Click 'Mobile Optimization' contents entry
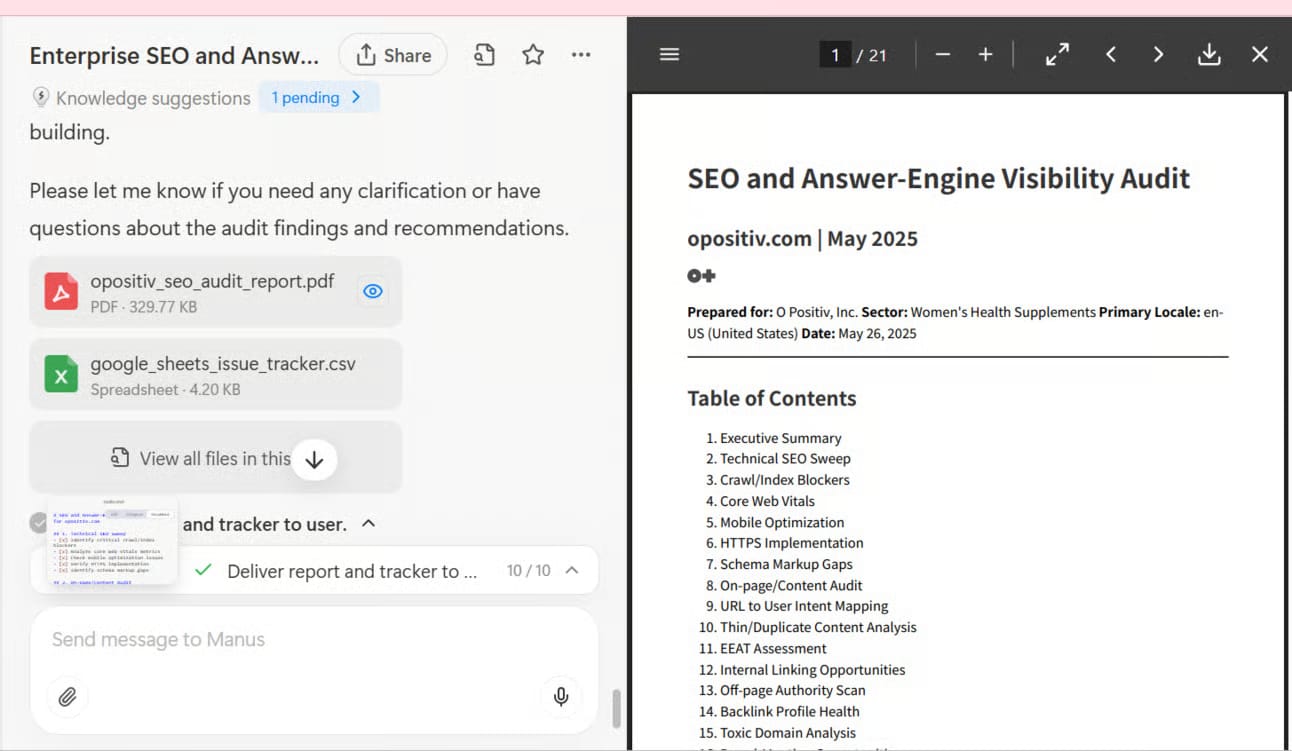1292x751 pixels. point(782,522)
